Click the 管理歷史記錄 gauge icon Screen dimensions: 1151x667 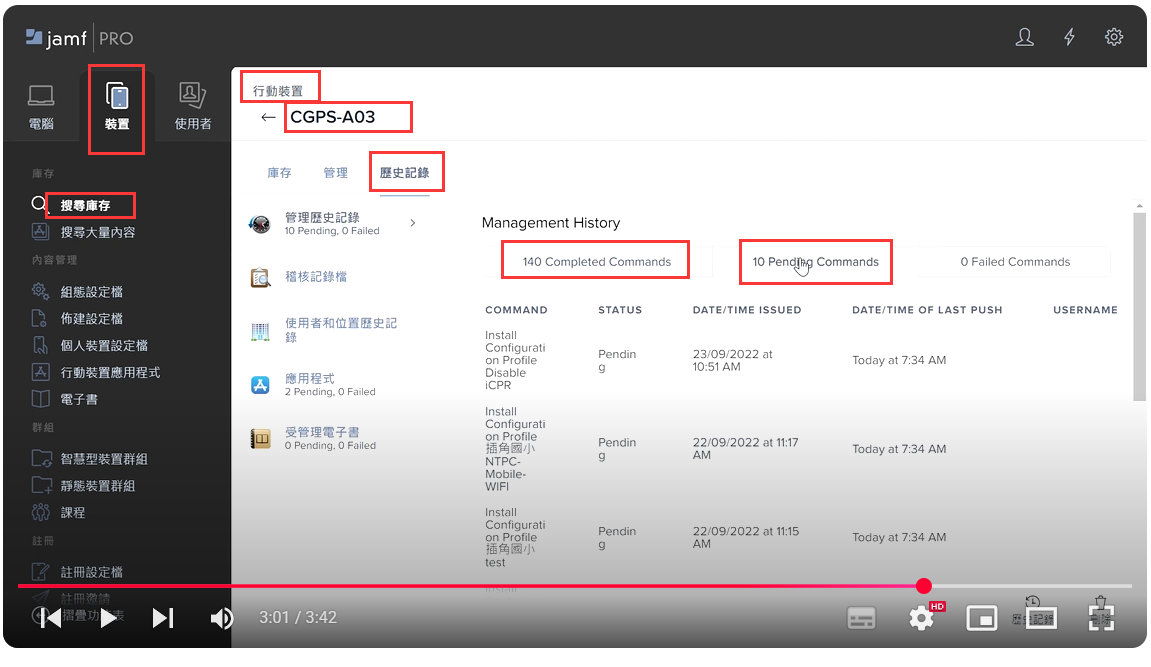[260, 224]
